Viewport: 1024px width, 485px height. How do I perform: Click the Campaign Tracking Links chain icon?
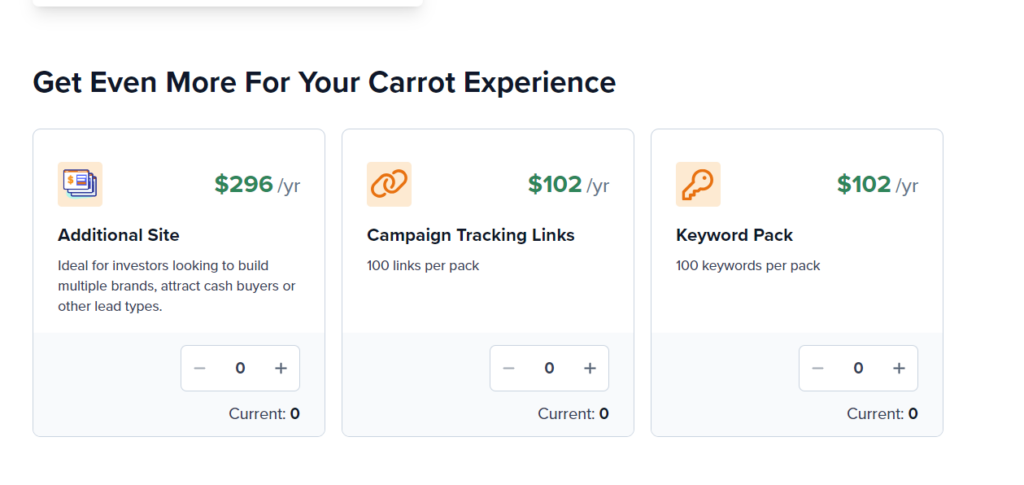(389, 184)
